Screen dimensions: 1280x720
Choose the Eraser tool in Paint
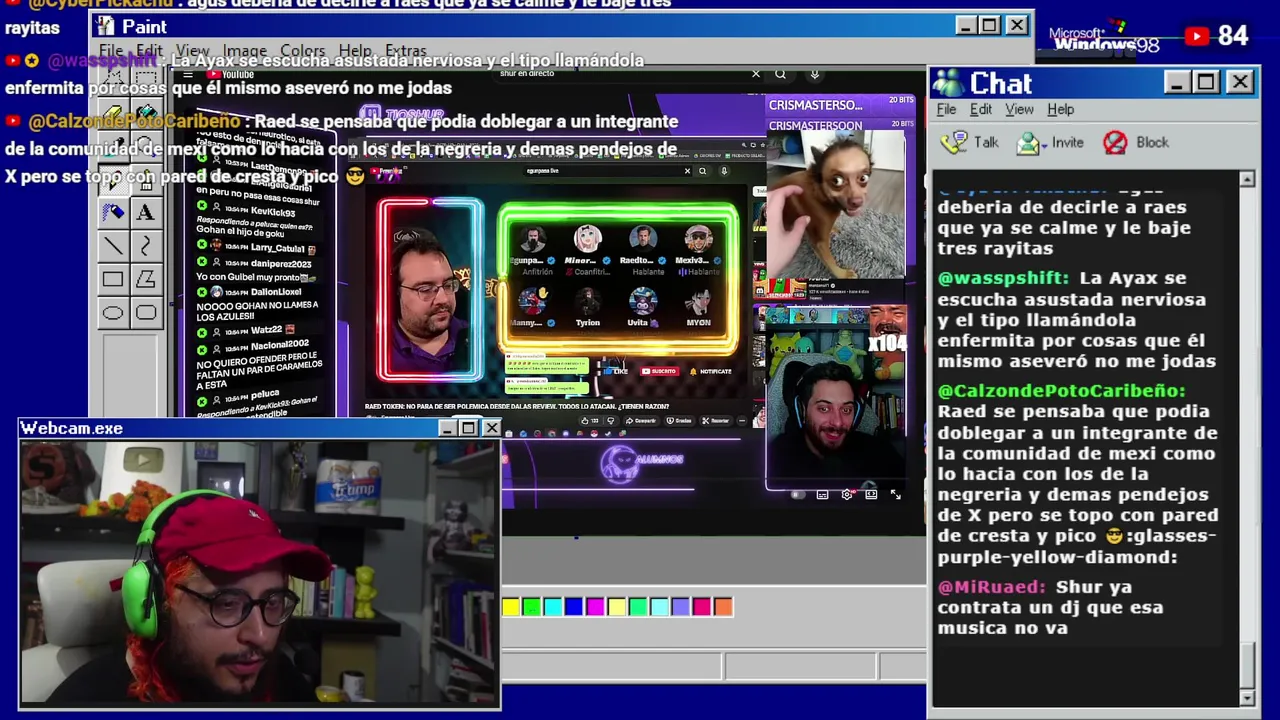113,112
